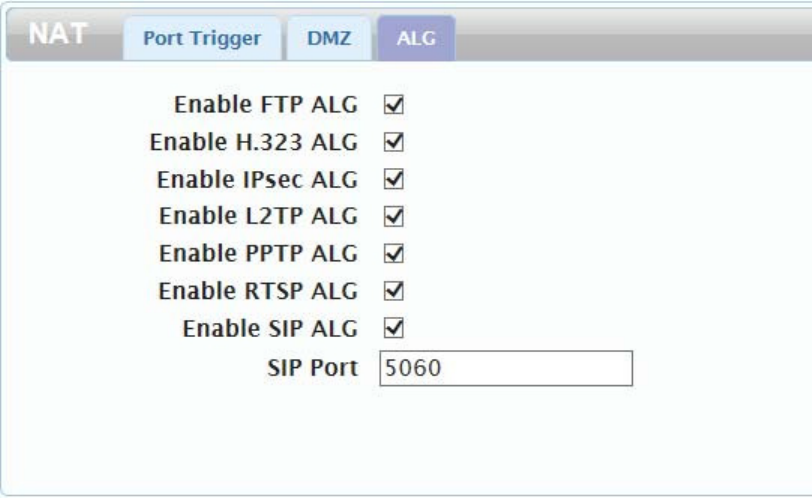Clear the RTSP ALG checkbox
This screenshot has height=498, width=812.
tap(394, 290)
